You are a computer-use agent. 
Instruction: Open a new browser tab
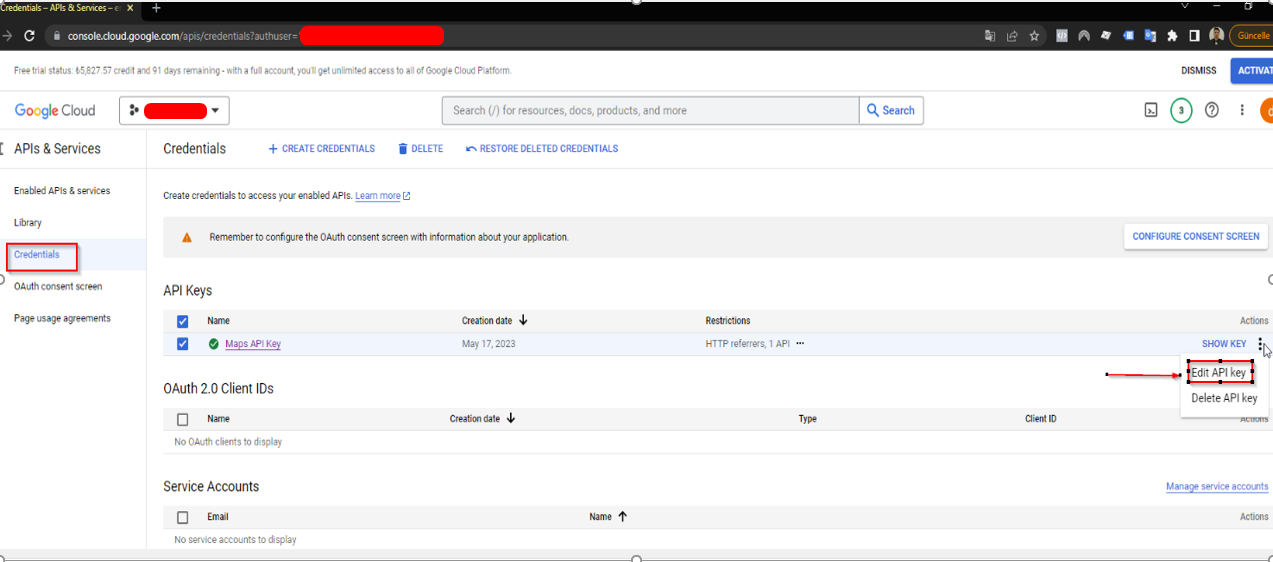156,8
